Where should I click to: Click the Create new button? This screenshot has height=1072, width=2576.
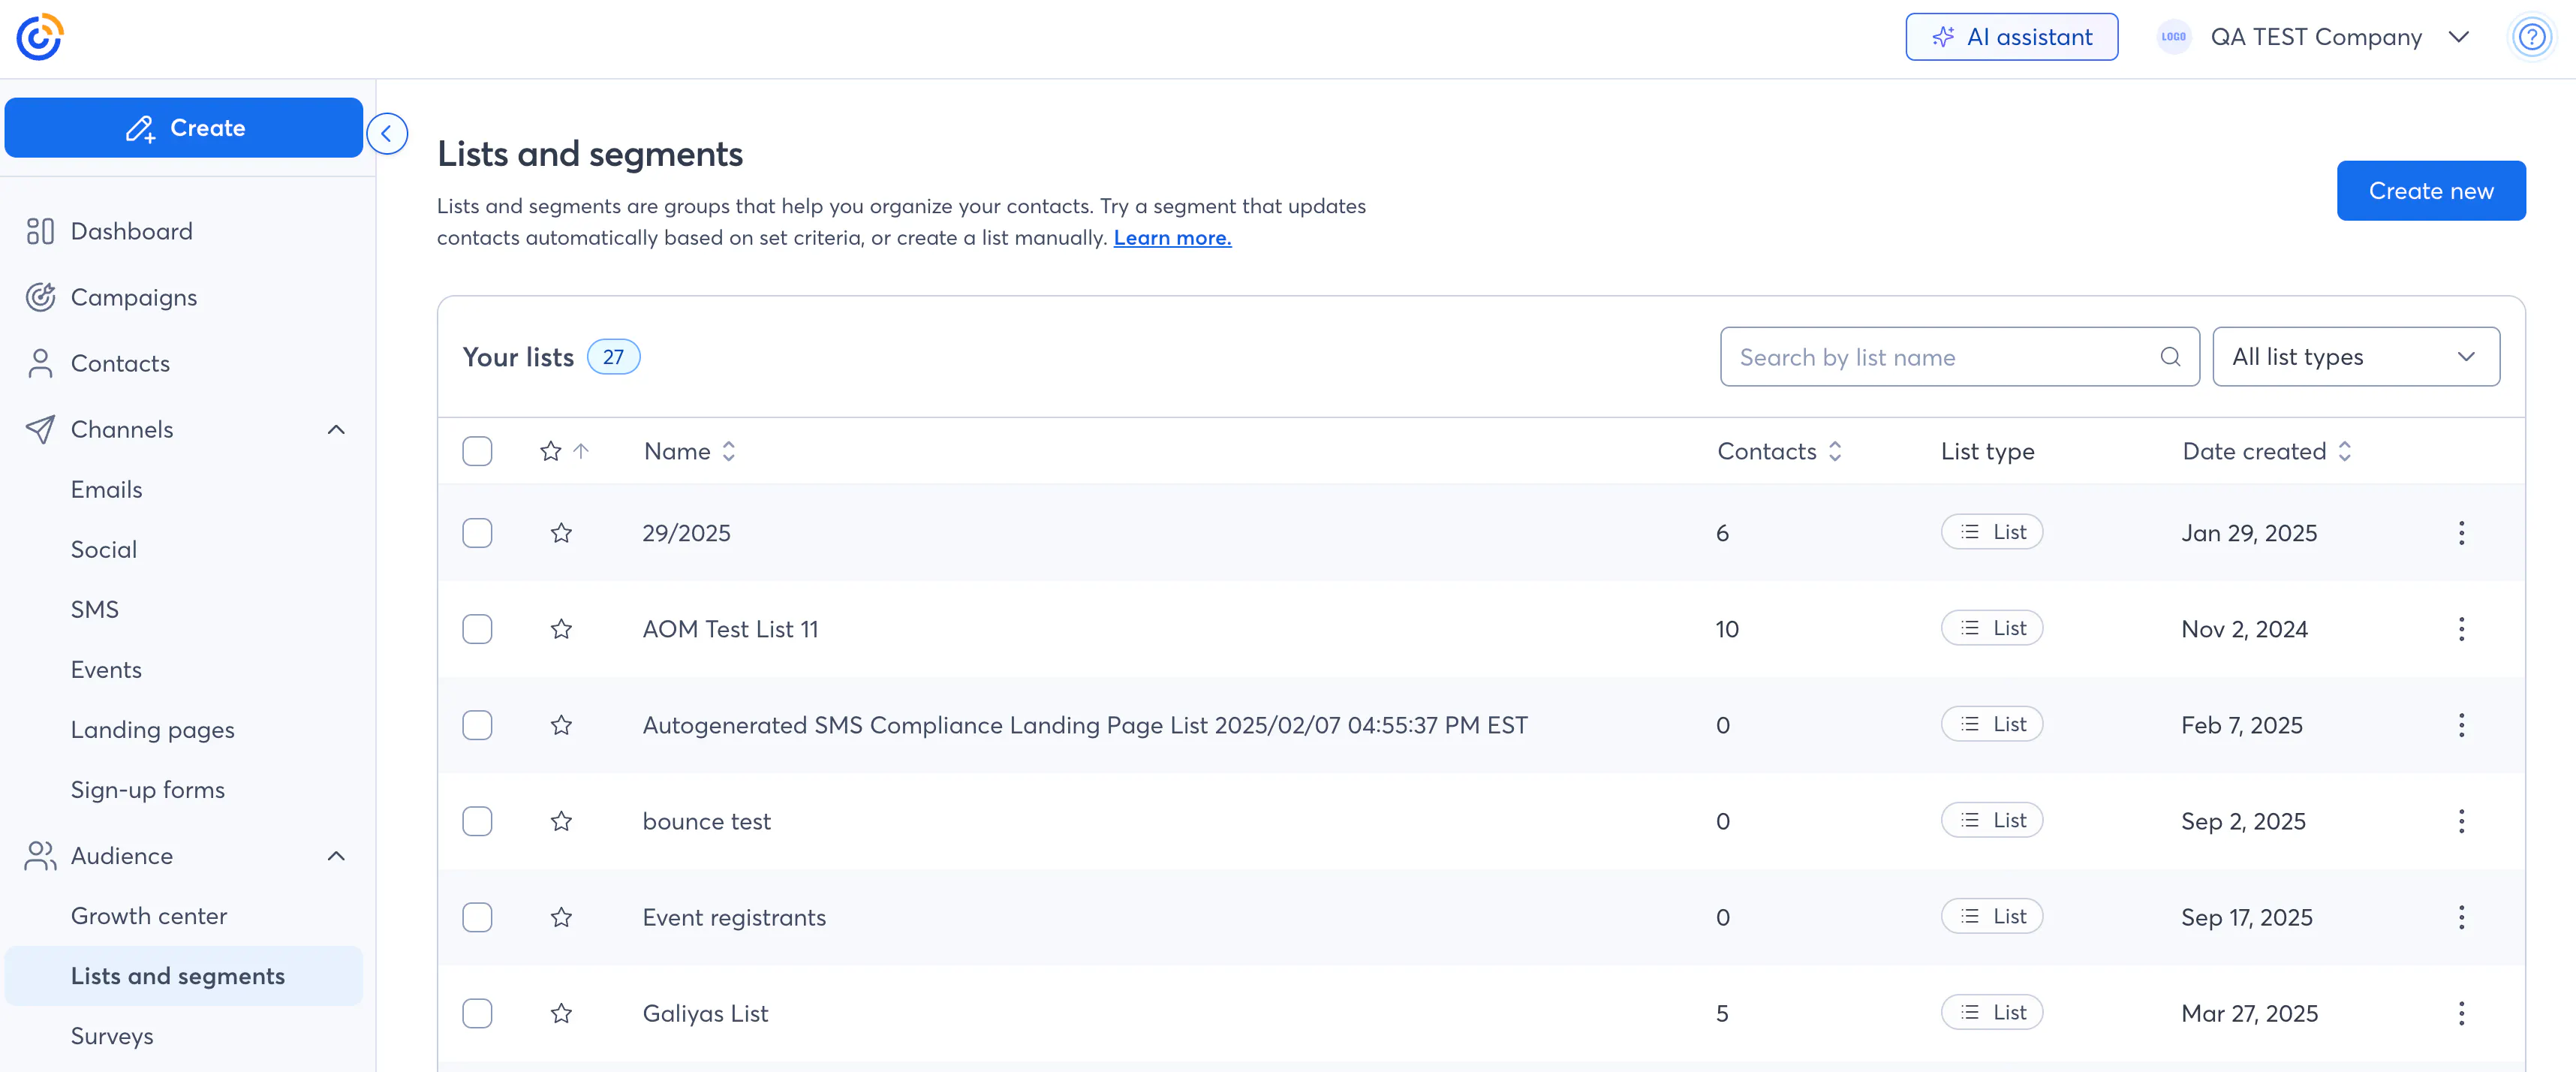coord(2430,190)
